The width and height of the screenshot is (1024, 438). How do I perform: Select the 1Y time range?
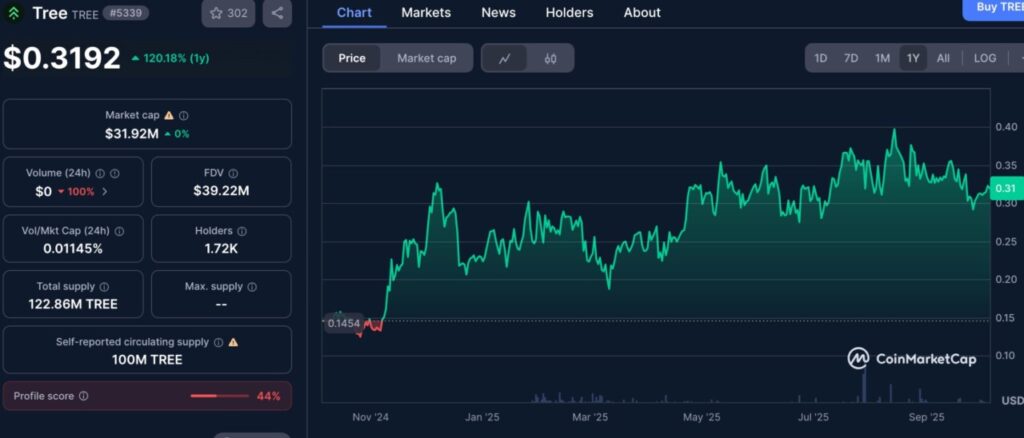pyautogui.click(x=912, y=58)
